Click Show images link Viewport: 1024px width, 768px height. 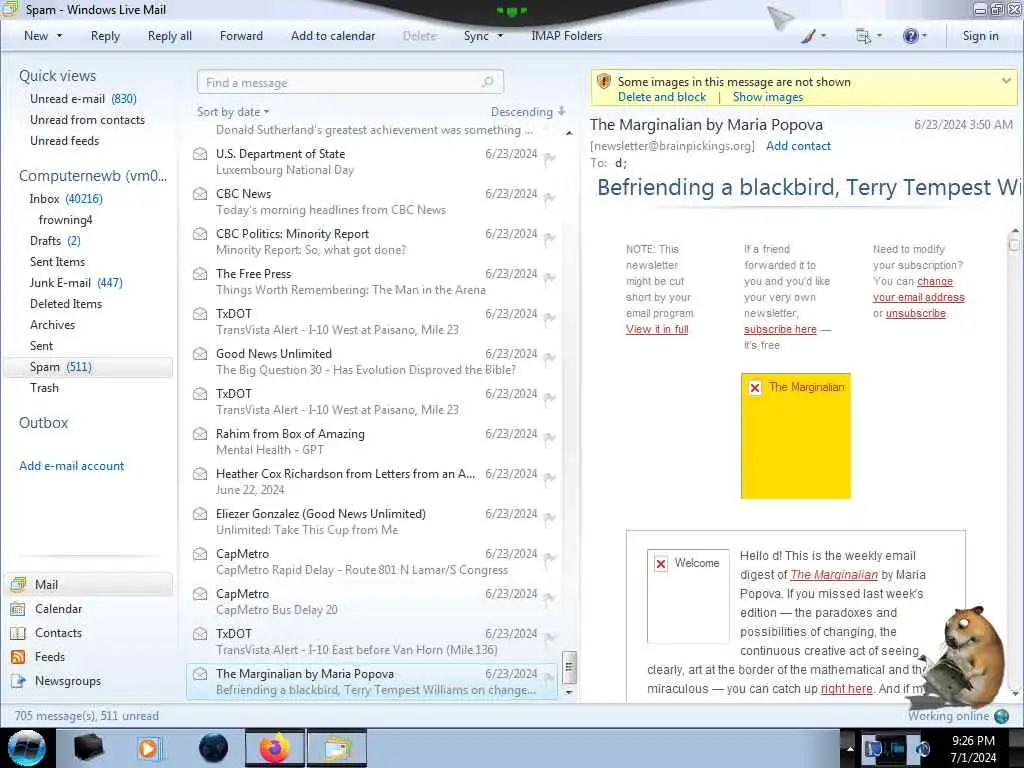coord(767,97)
